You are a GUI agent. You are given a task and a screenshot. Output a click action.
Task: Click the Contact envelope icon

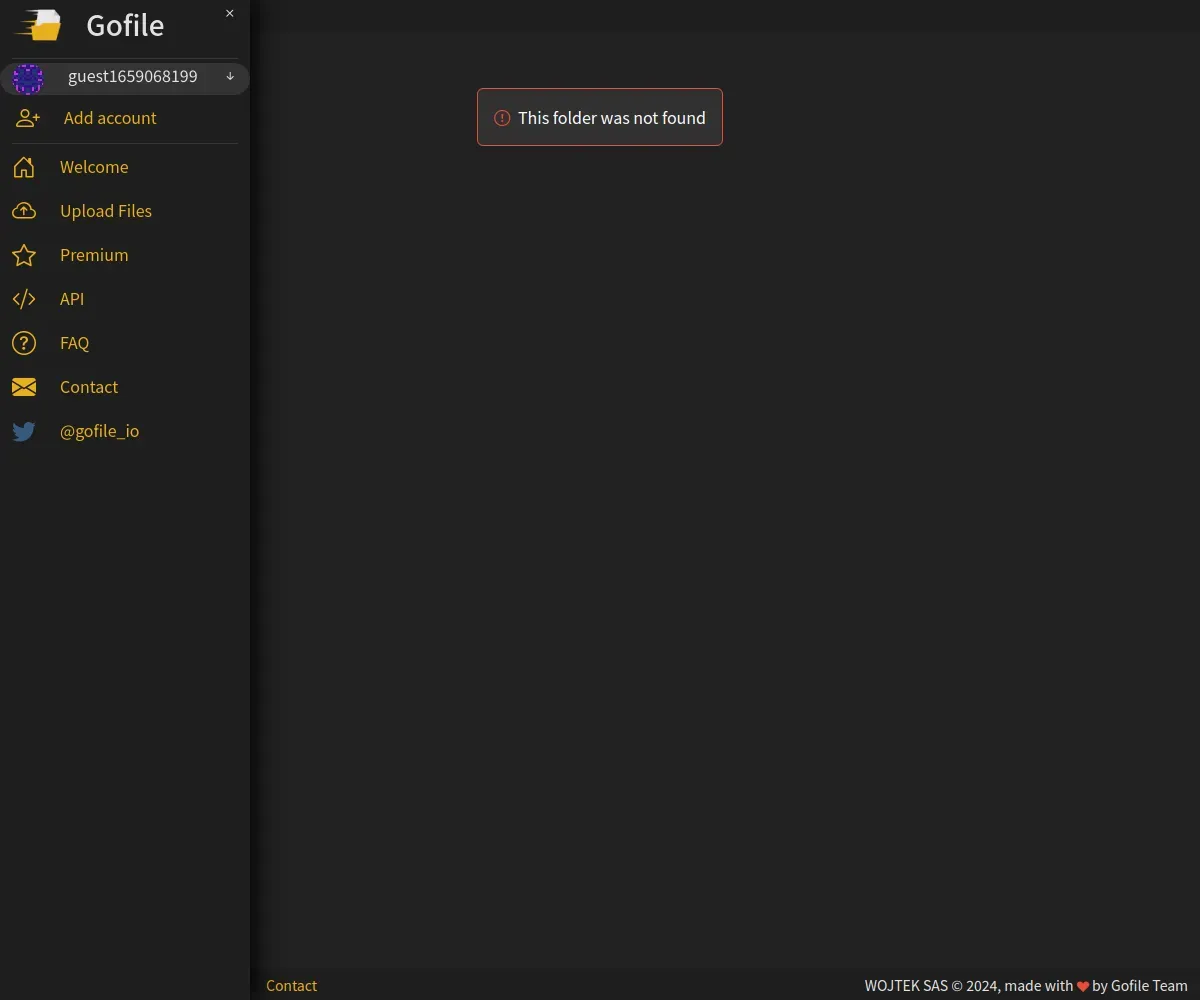24,387
